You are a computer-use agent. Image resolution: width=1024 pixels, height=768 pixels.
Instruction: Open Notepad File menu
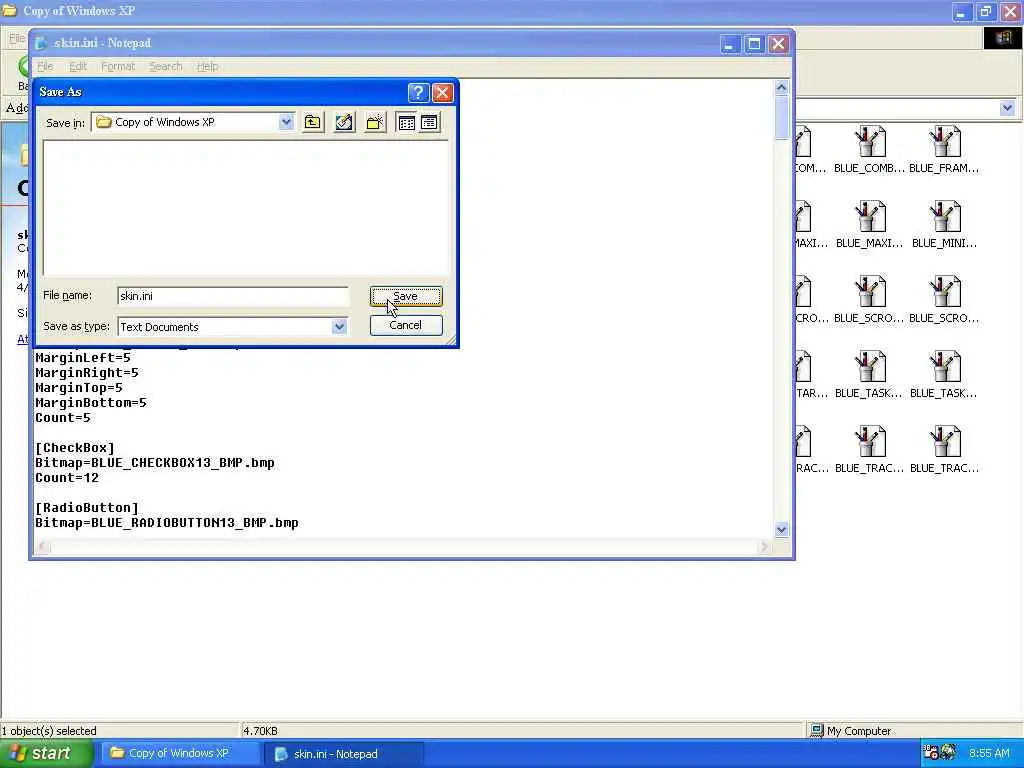45,67
